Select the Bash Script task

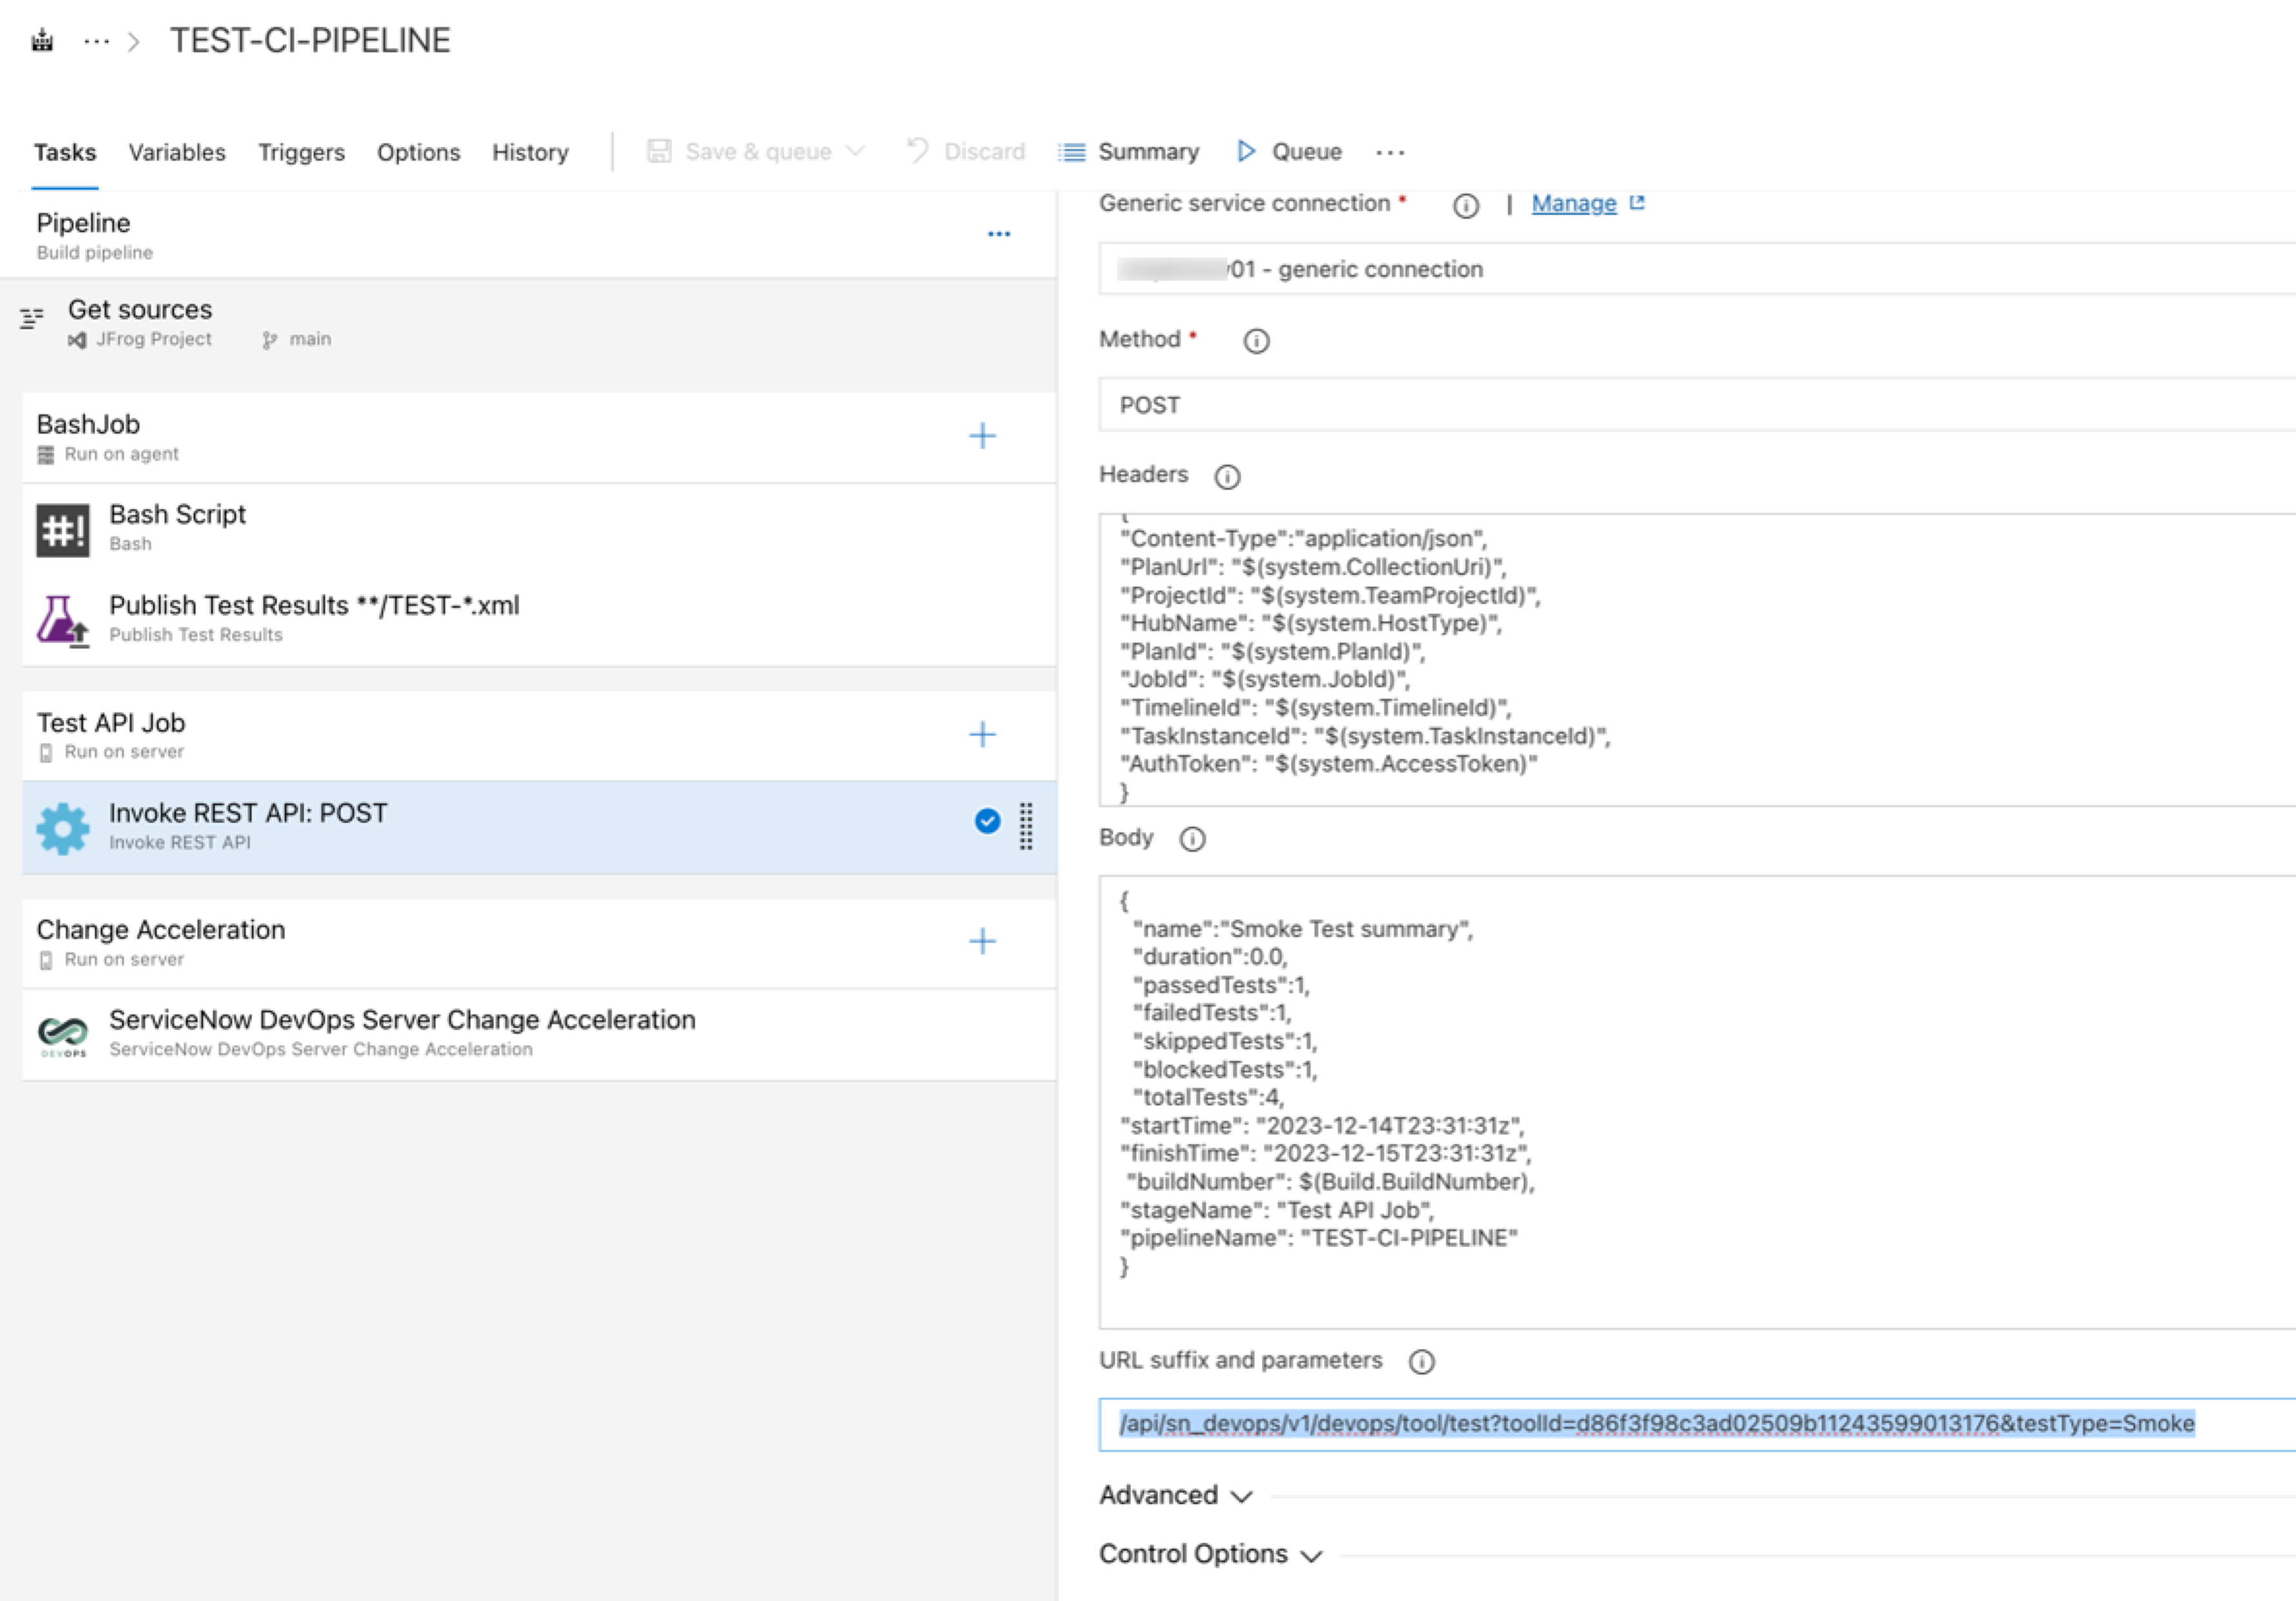coord(539,529)
